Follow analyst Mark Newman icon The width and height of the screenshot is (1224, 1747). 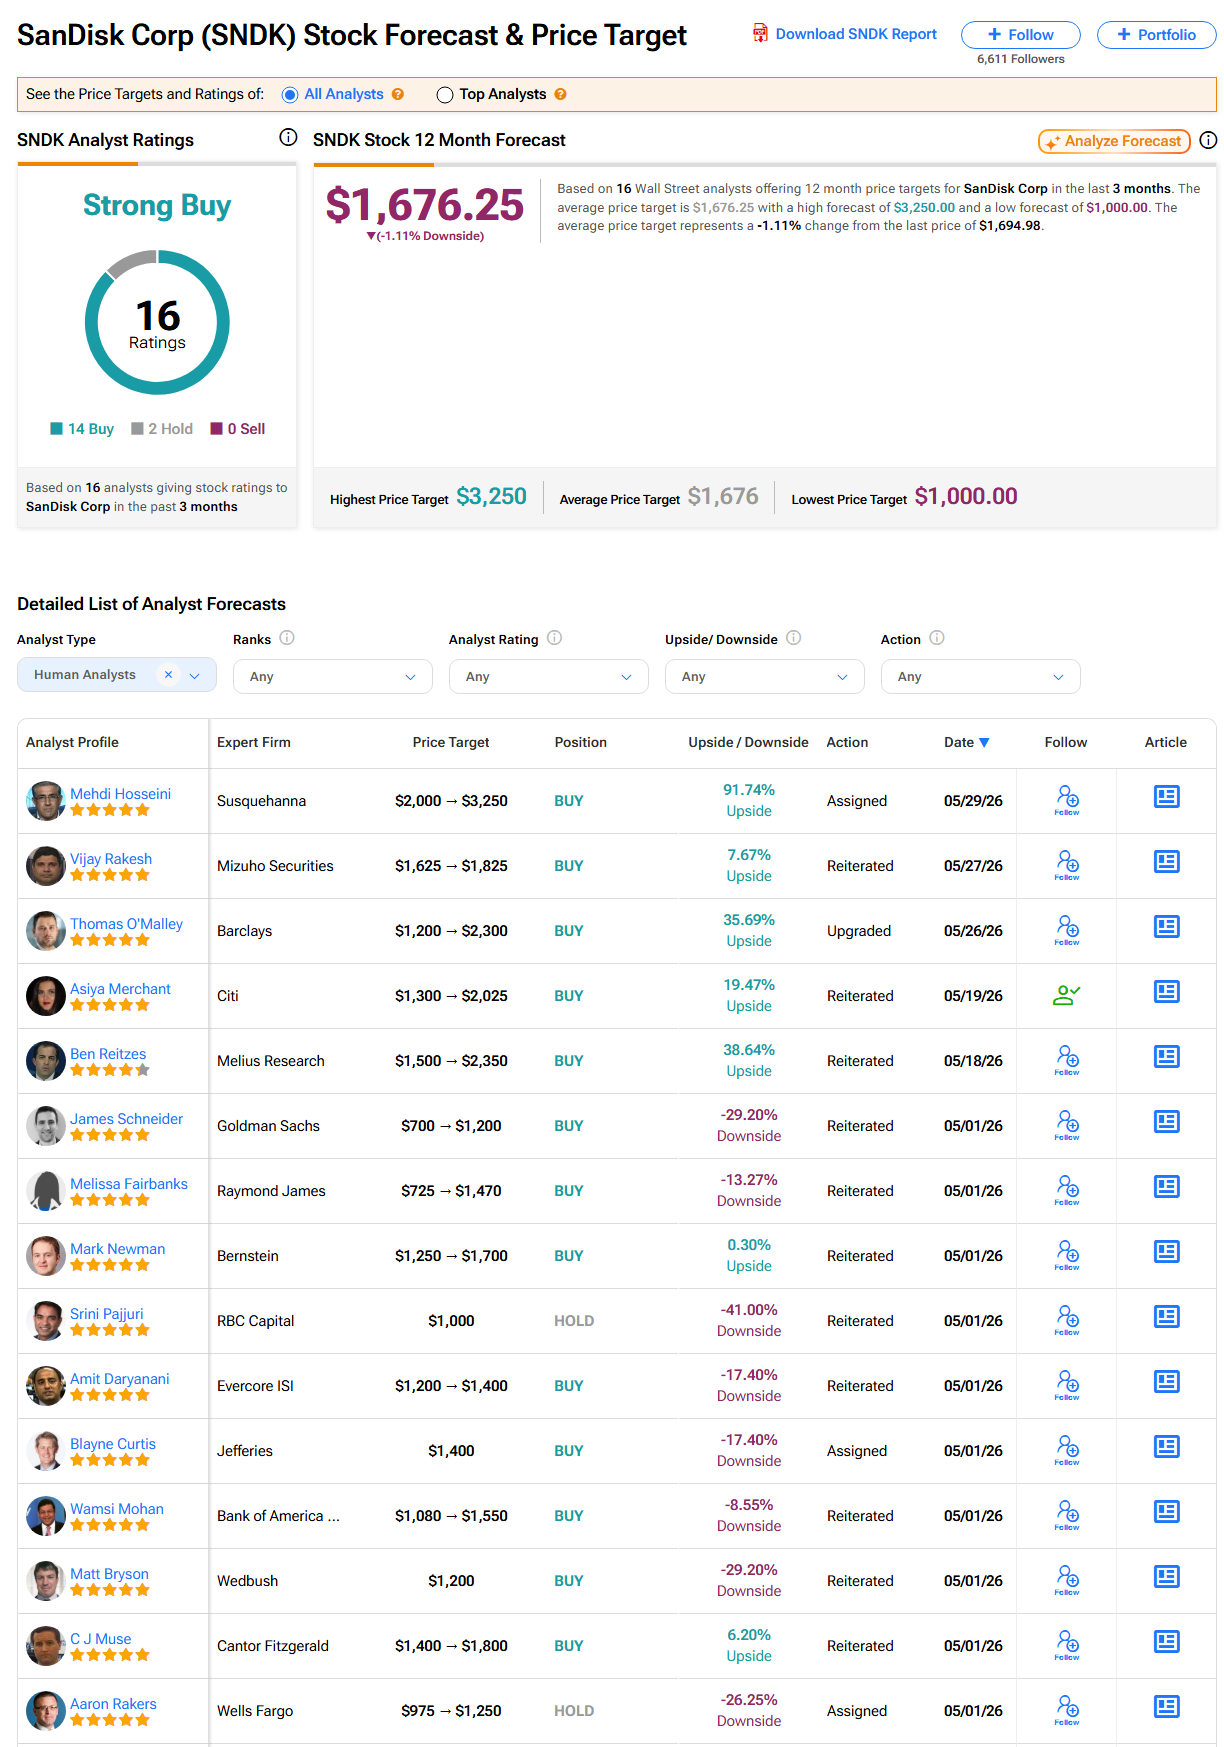coord(1067,1255)
